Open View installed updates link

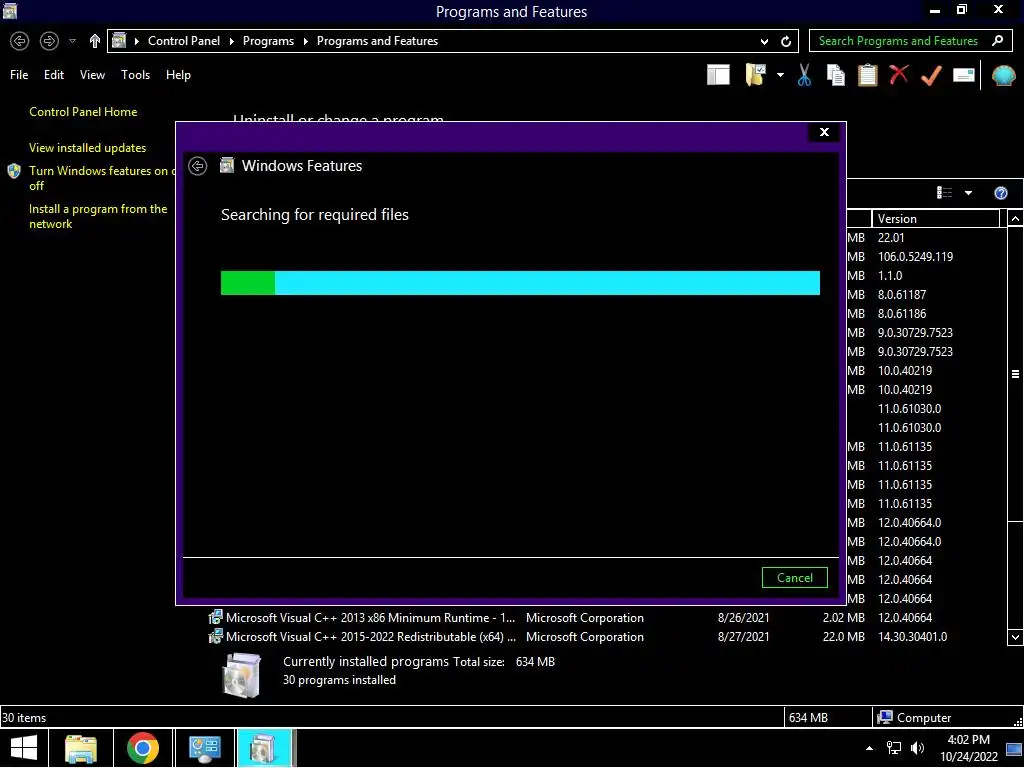tap(88, 148)
